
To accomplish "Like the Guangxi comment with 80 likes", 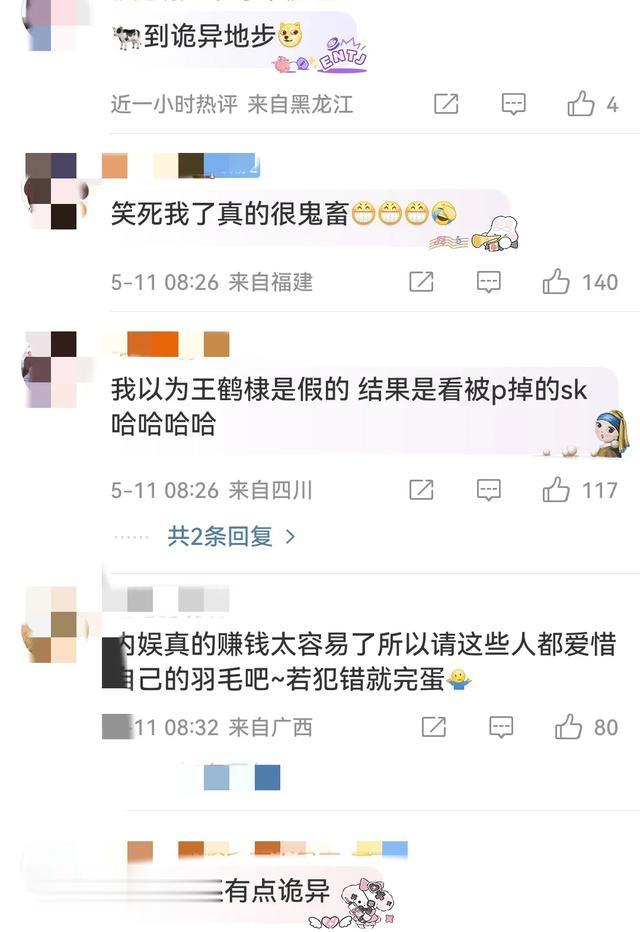I will 568,727.
